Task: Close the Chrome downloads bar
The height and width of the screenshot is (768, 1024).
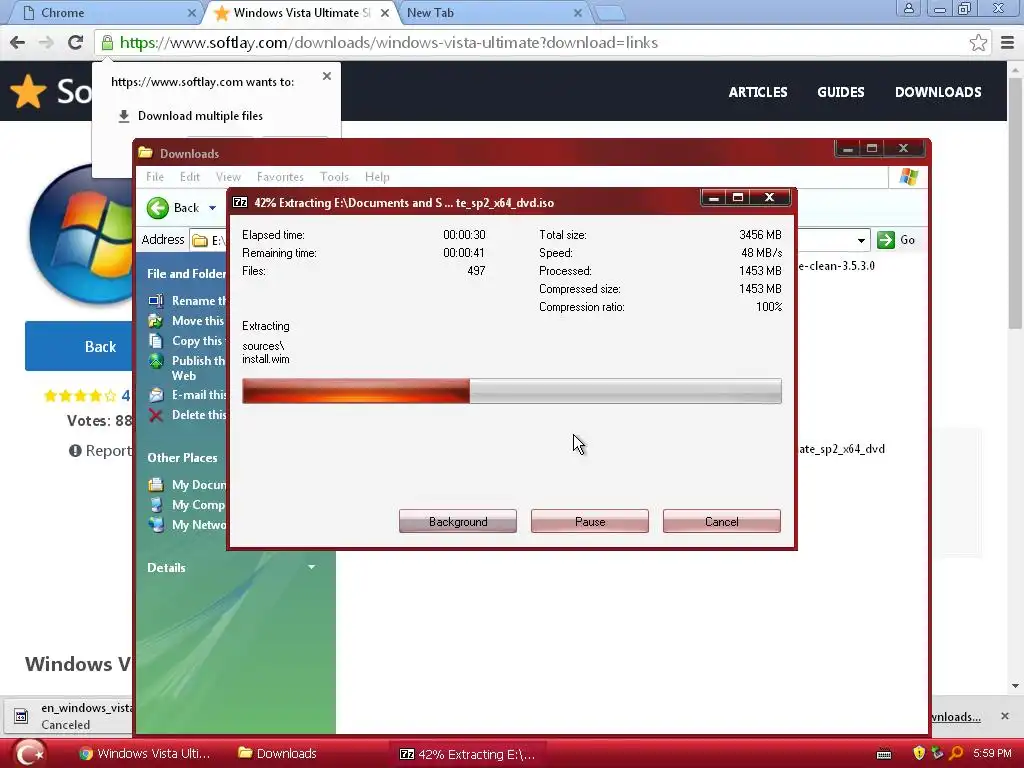Action: click(x=1005, y=716)
